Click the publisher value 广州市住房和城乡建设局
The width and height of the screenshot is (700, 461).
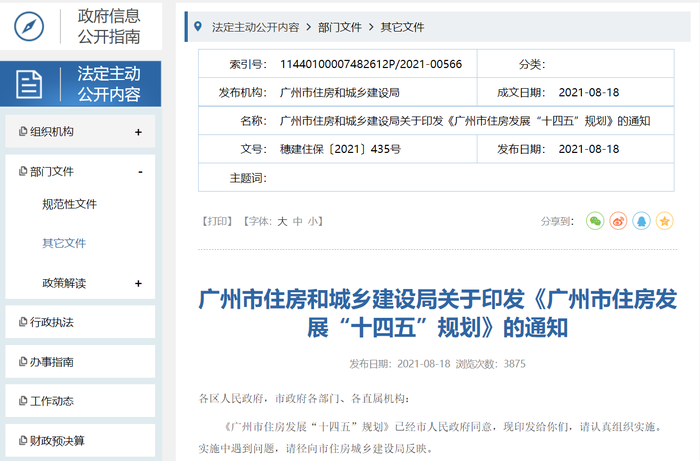pyautogui.click(x=339, y=92)
